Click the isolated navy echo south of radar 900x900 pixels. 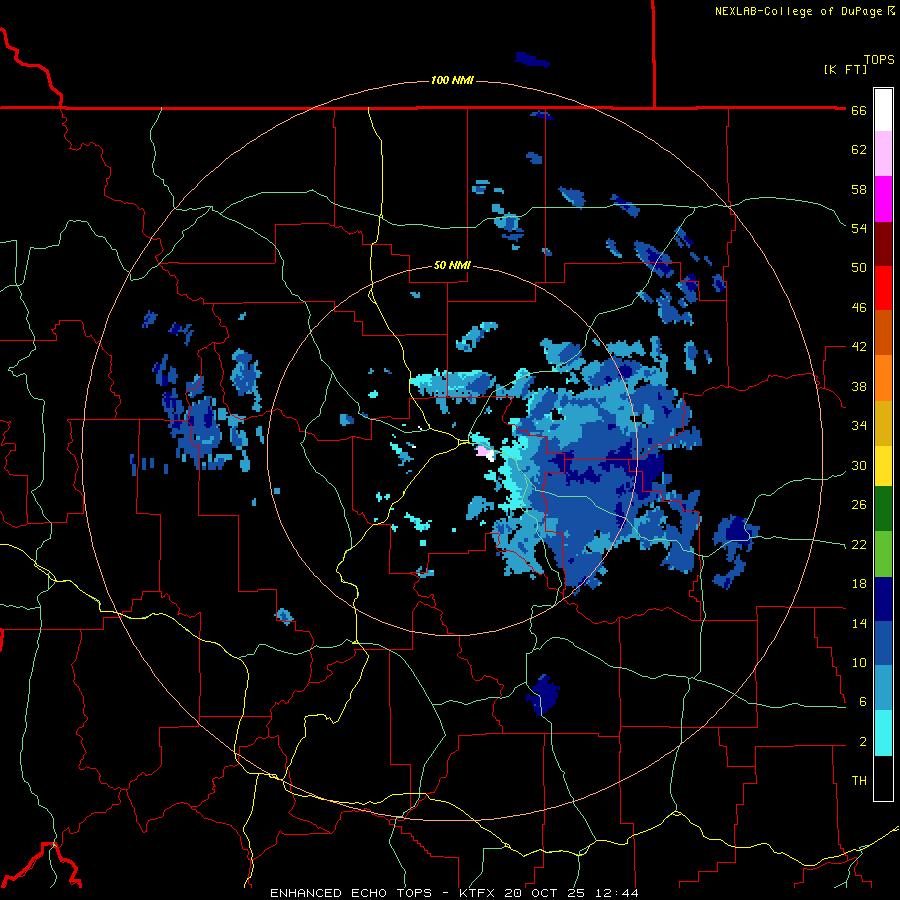[x=543, y=695]
